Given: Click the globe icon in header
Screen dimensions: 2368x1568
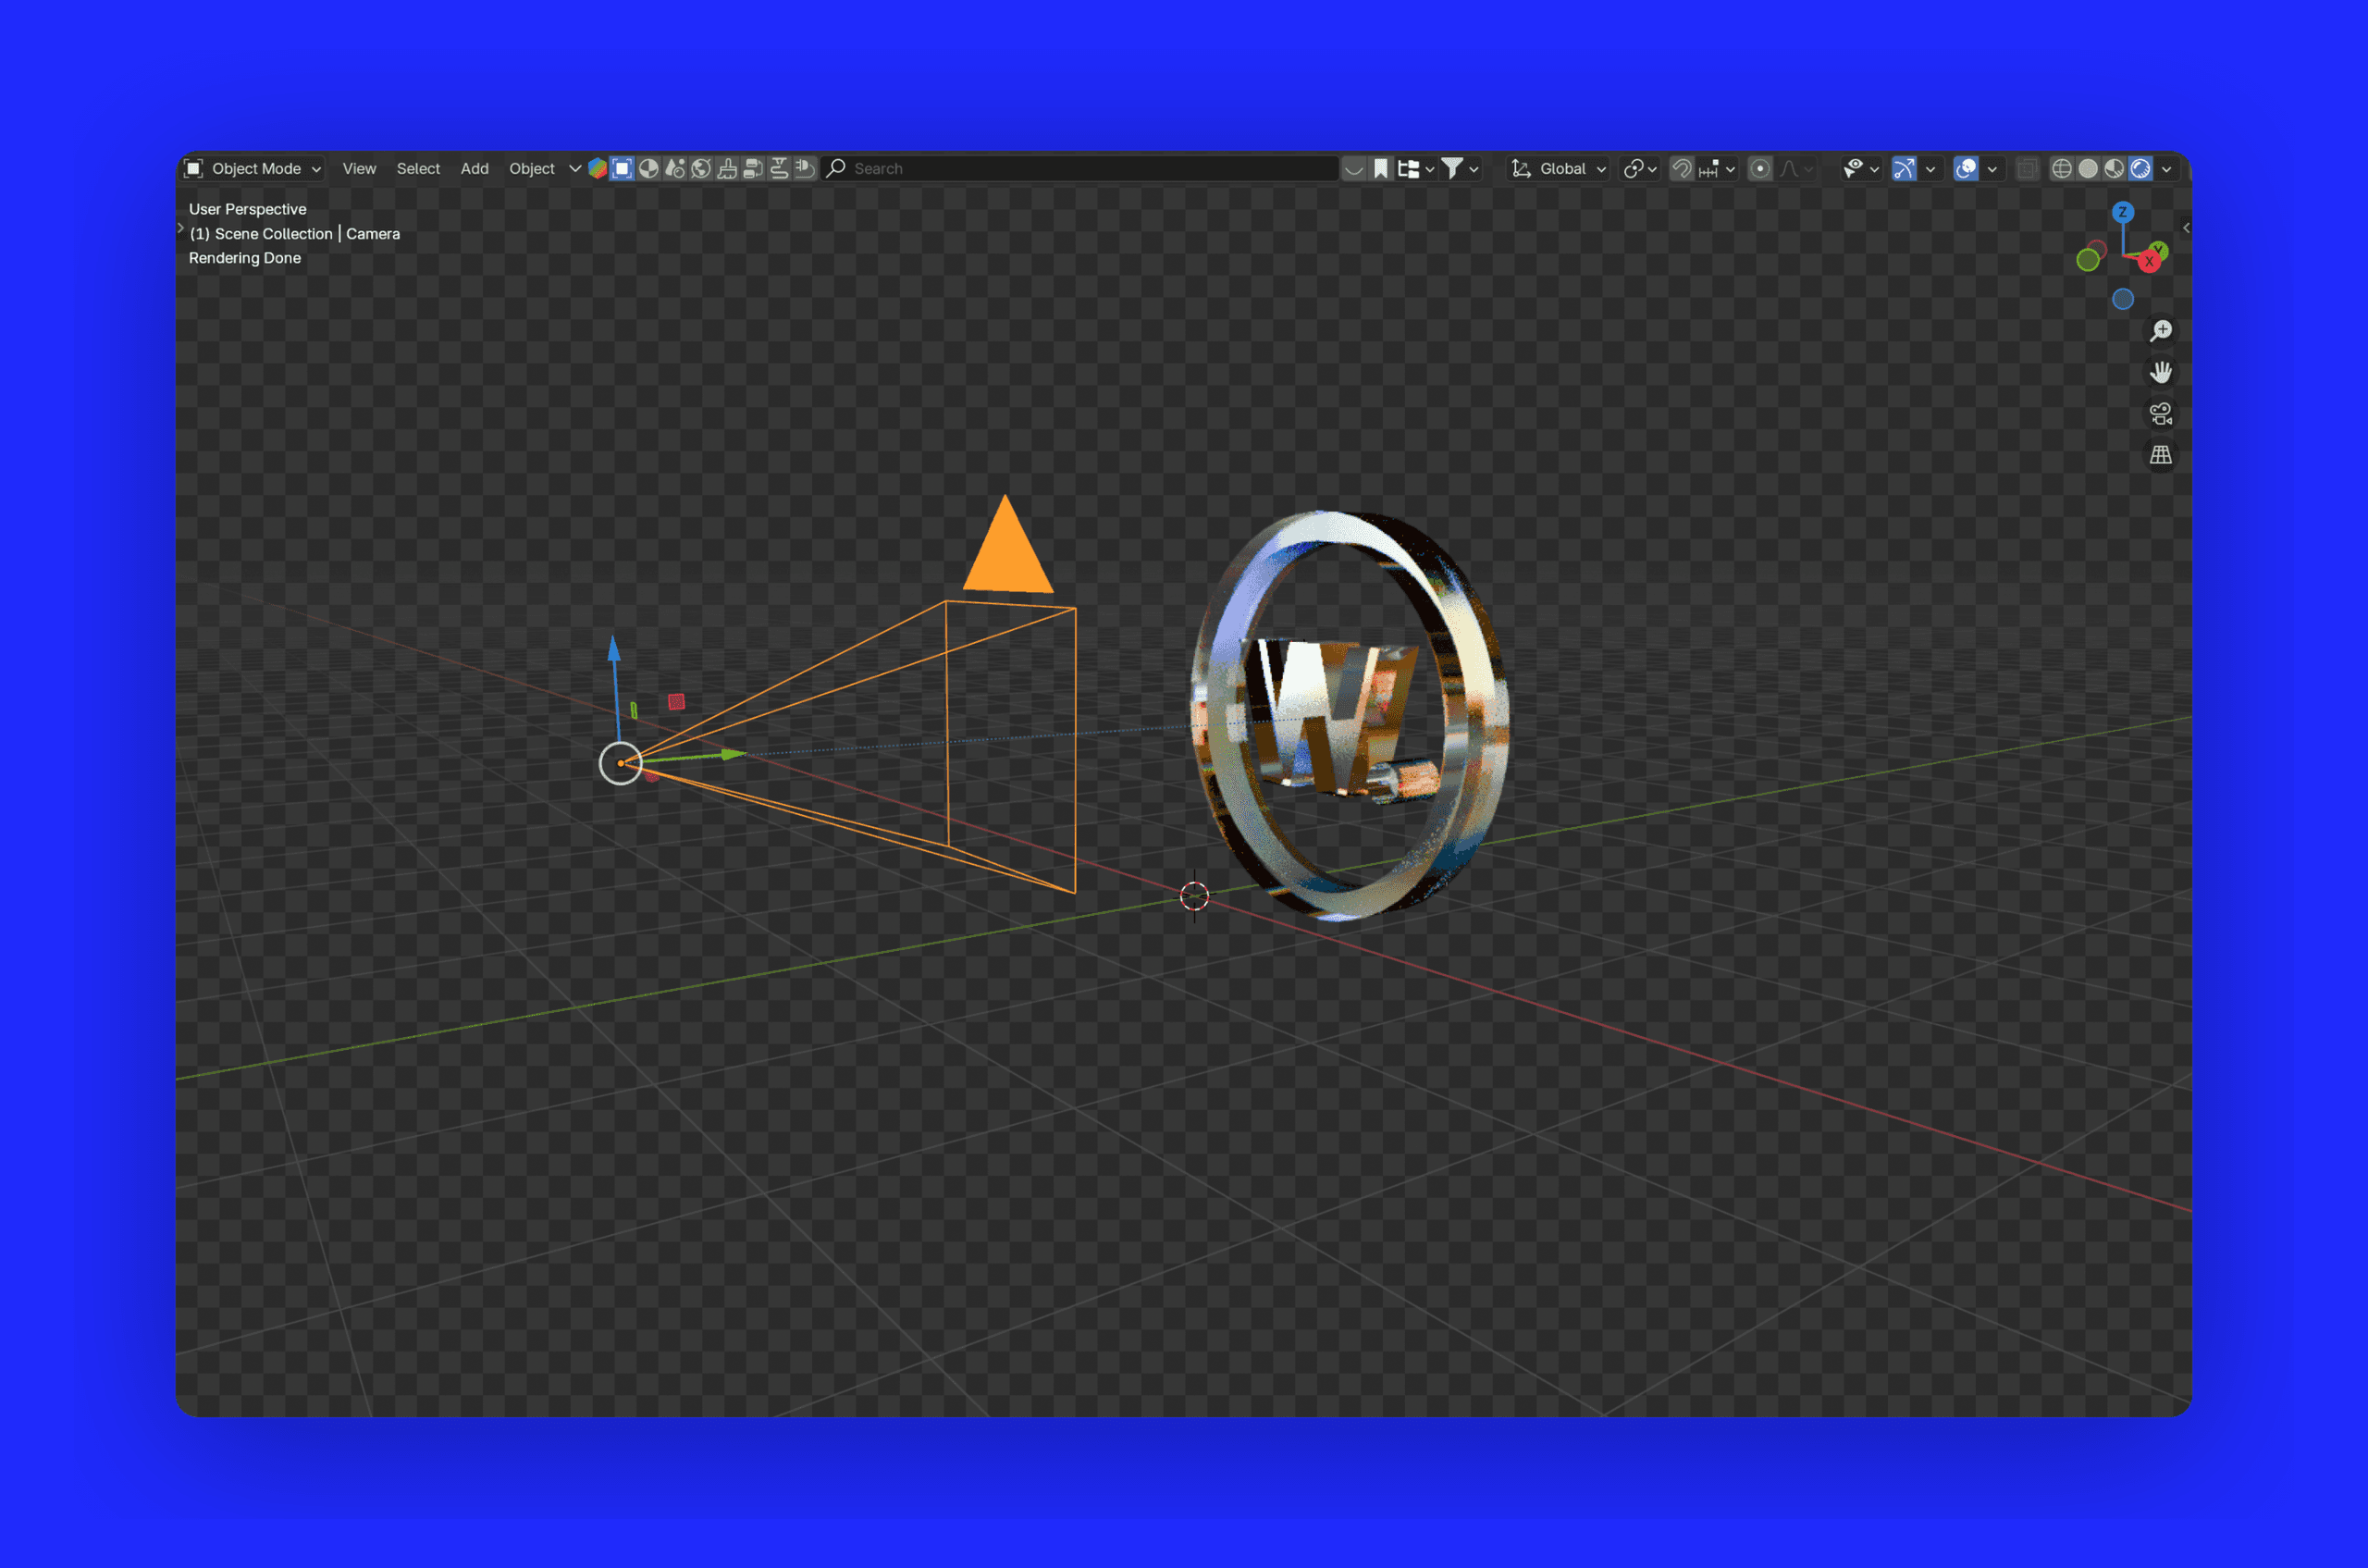Looking at the screenshot, I should tap(701, 169).
